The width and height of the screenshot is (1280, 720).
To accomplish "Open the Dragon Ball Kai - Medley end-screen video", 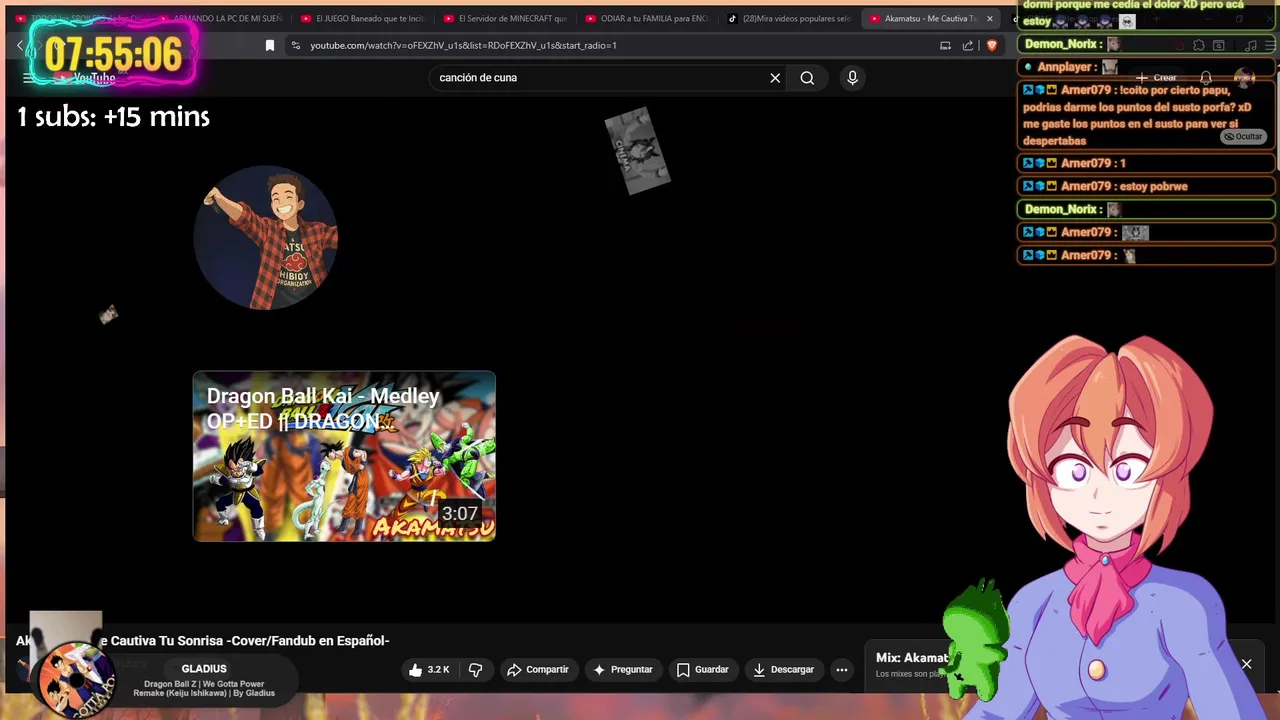I will click(x=344, y=457).
